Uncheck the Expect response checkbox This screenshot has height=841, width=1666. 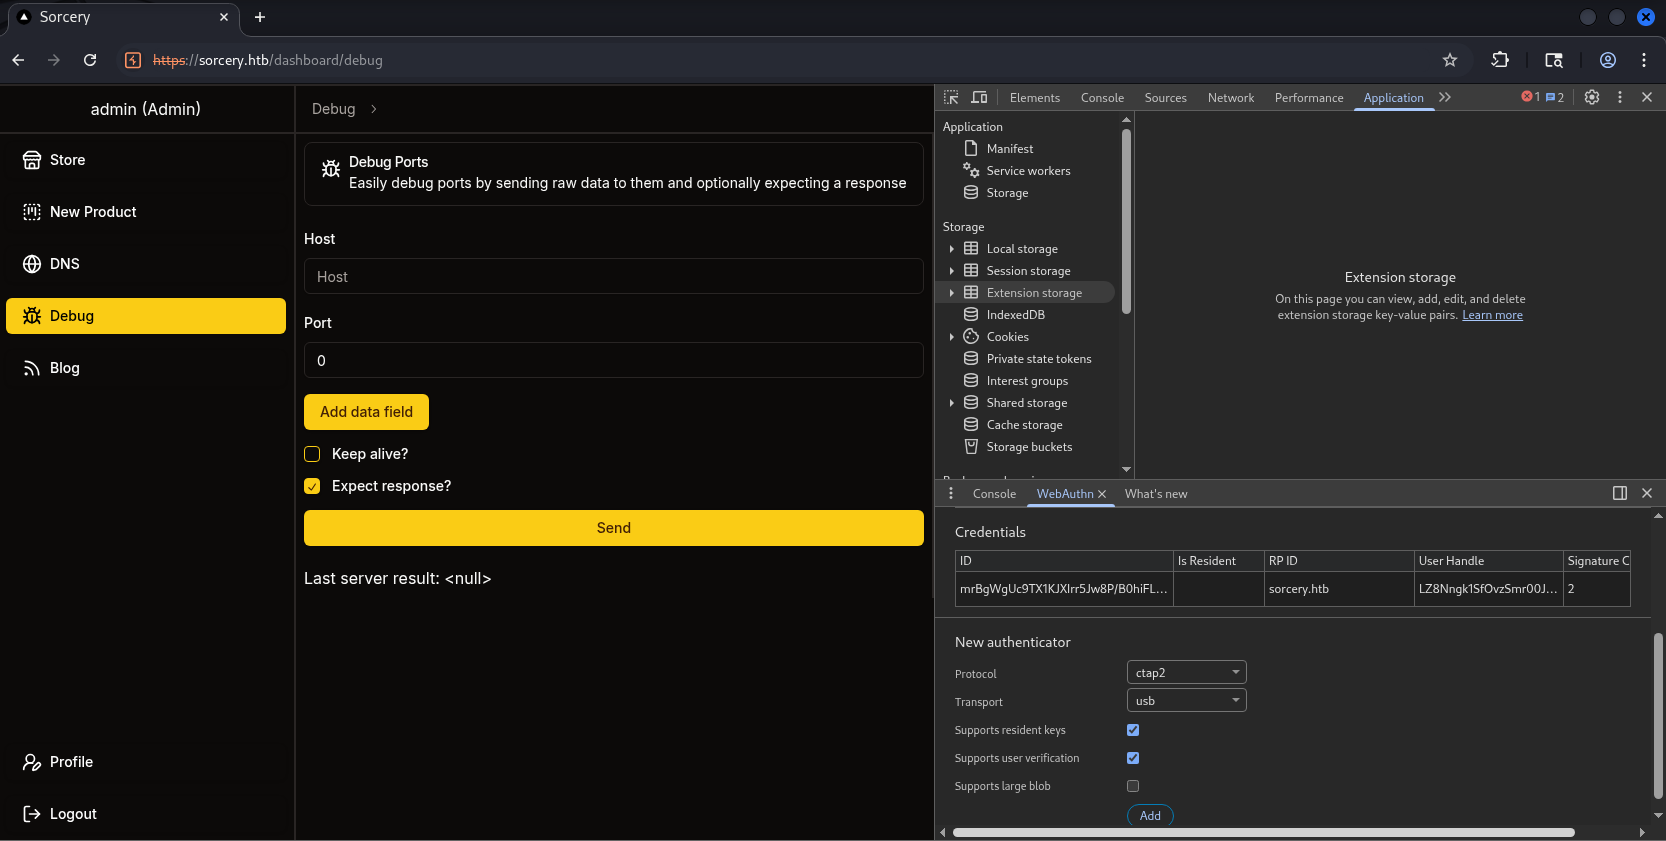[x=312, y=486]
